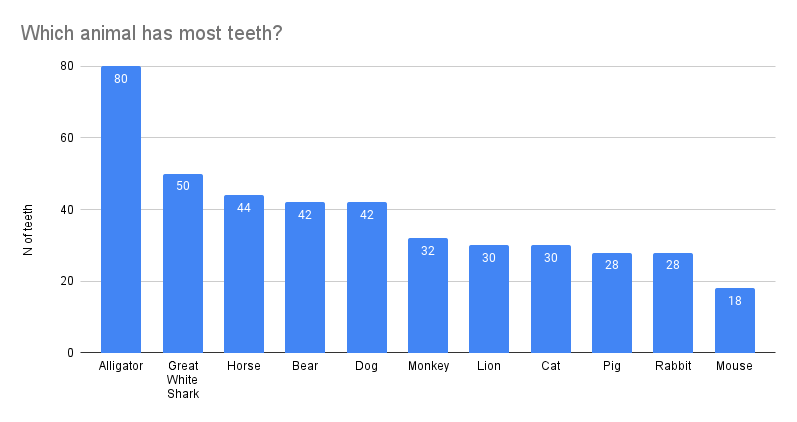Click the 'Great White Shark' axis label
The image size is (797, 422).
(x=183, y=379)
